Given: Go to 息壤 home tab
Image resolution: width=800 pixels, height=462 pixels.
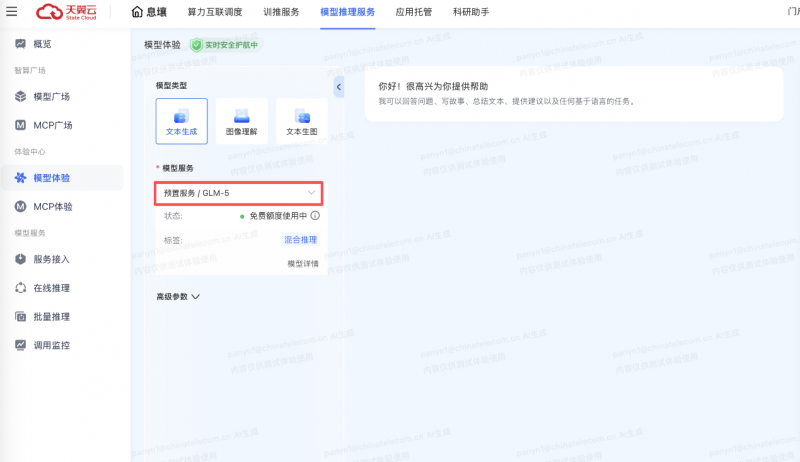Looking at the screenshot, I should 149,12.
